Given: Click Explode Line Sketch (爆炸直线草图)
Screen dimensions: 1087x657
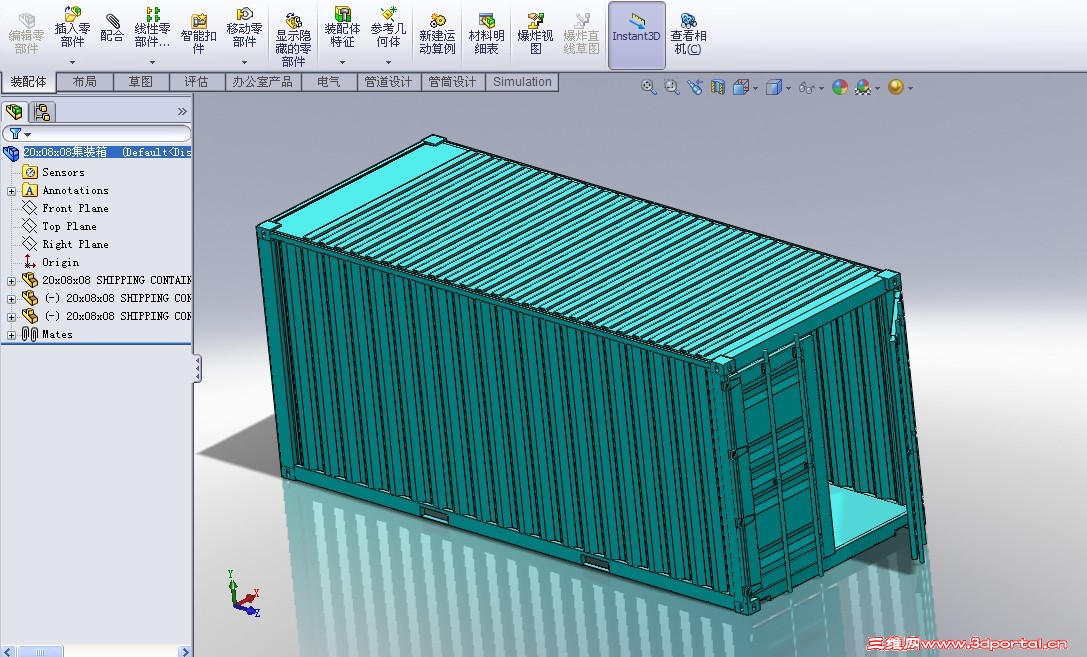Looking at the screenshot, I should click(581, 33).
